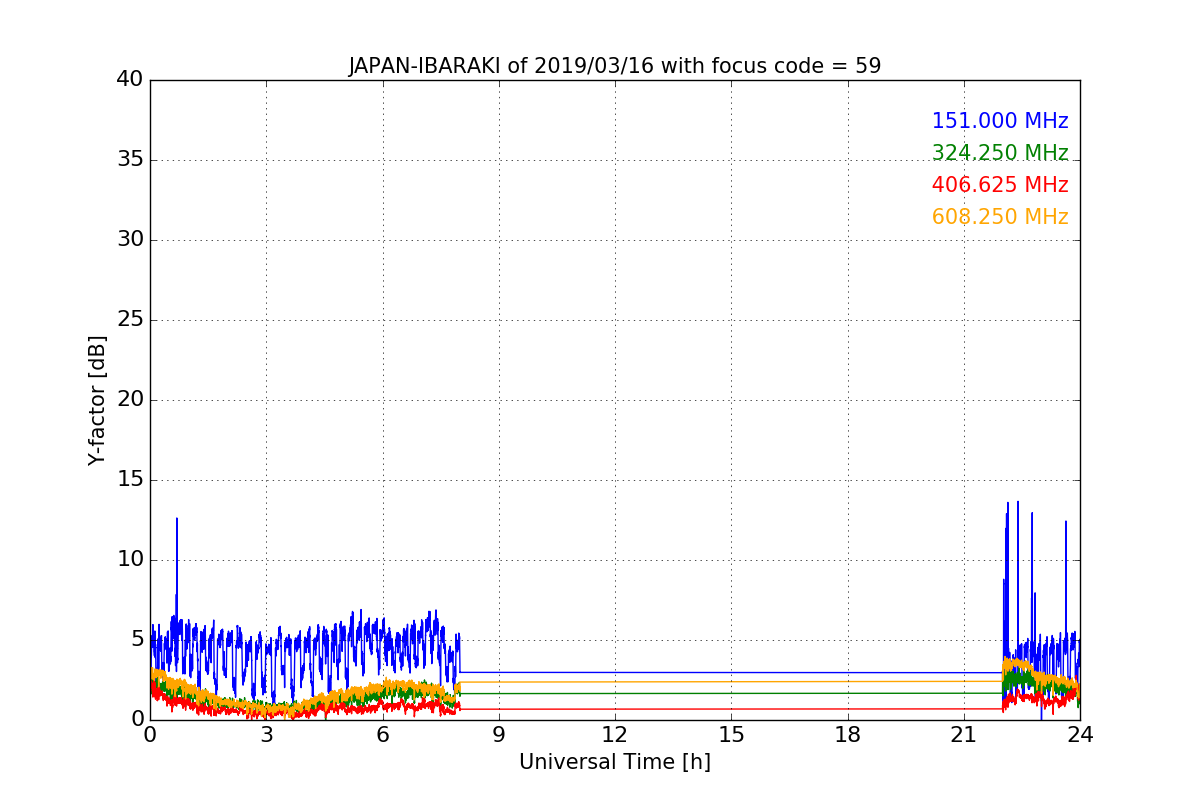The height and width of the screenshot is (800, 1200).
Task: Click the flat red line at hour 15
Action: point(731,709)
